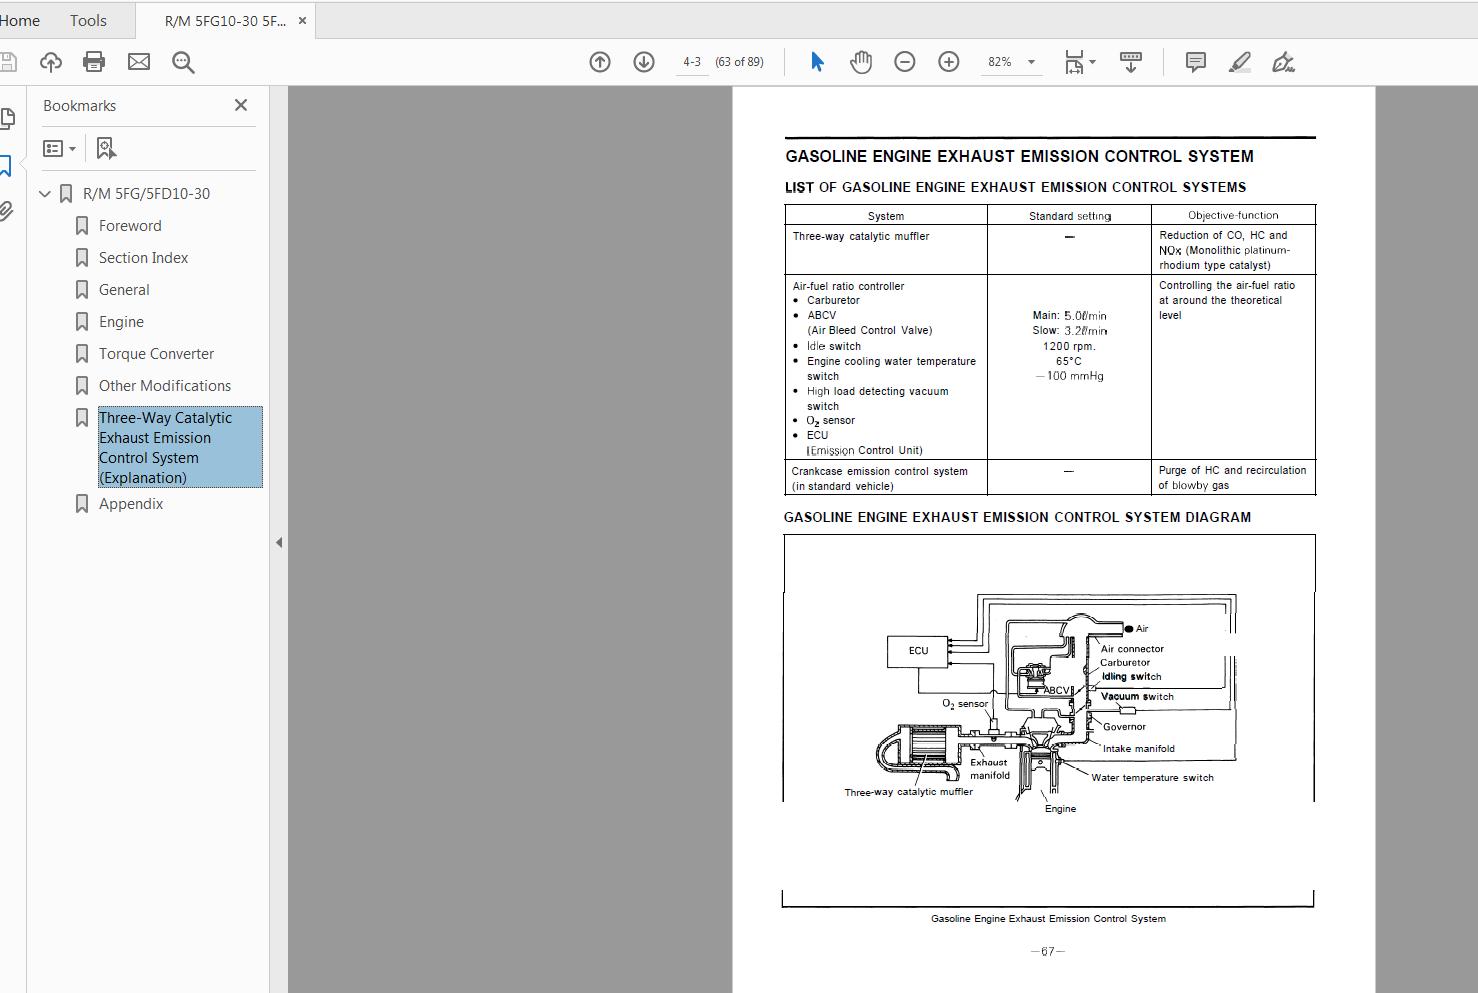
Task: Open the Appendix bookmark
Action: 131,504
